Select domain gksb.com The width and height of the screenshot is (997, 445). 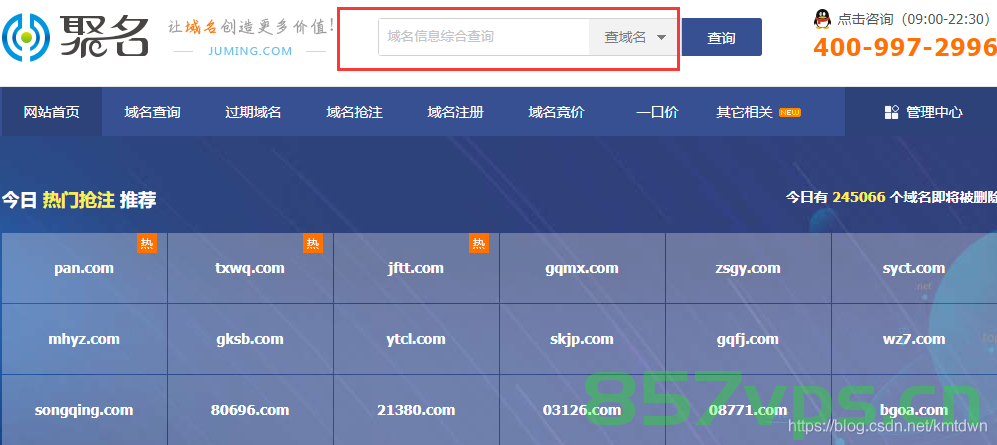coord(250,339)
